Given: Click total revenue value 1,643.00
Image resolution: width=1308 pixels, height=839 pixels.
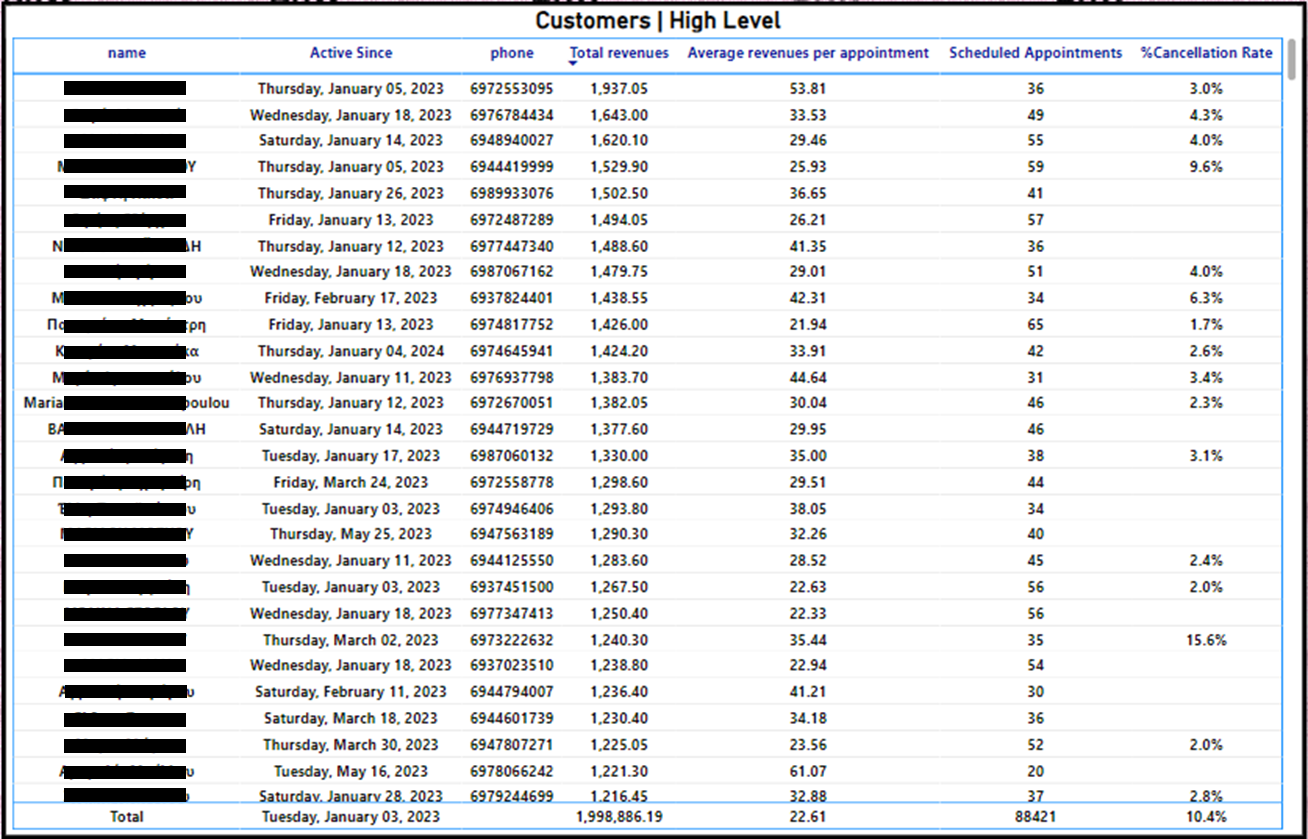Looking at the screenshot, I should coord(619,115).
